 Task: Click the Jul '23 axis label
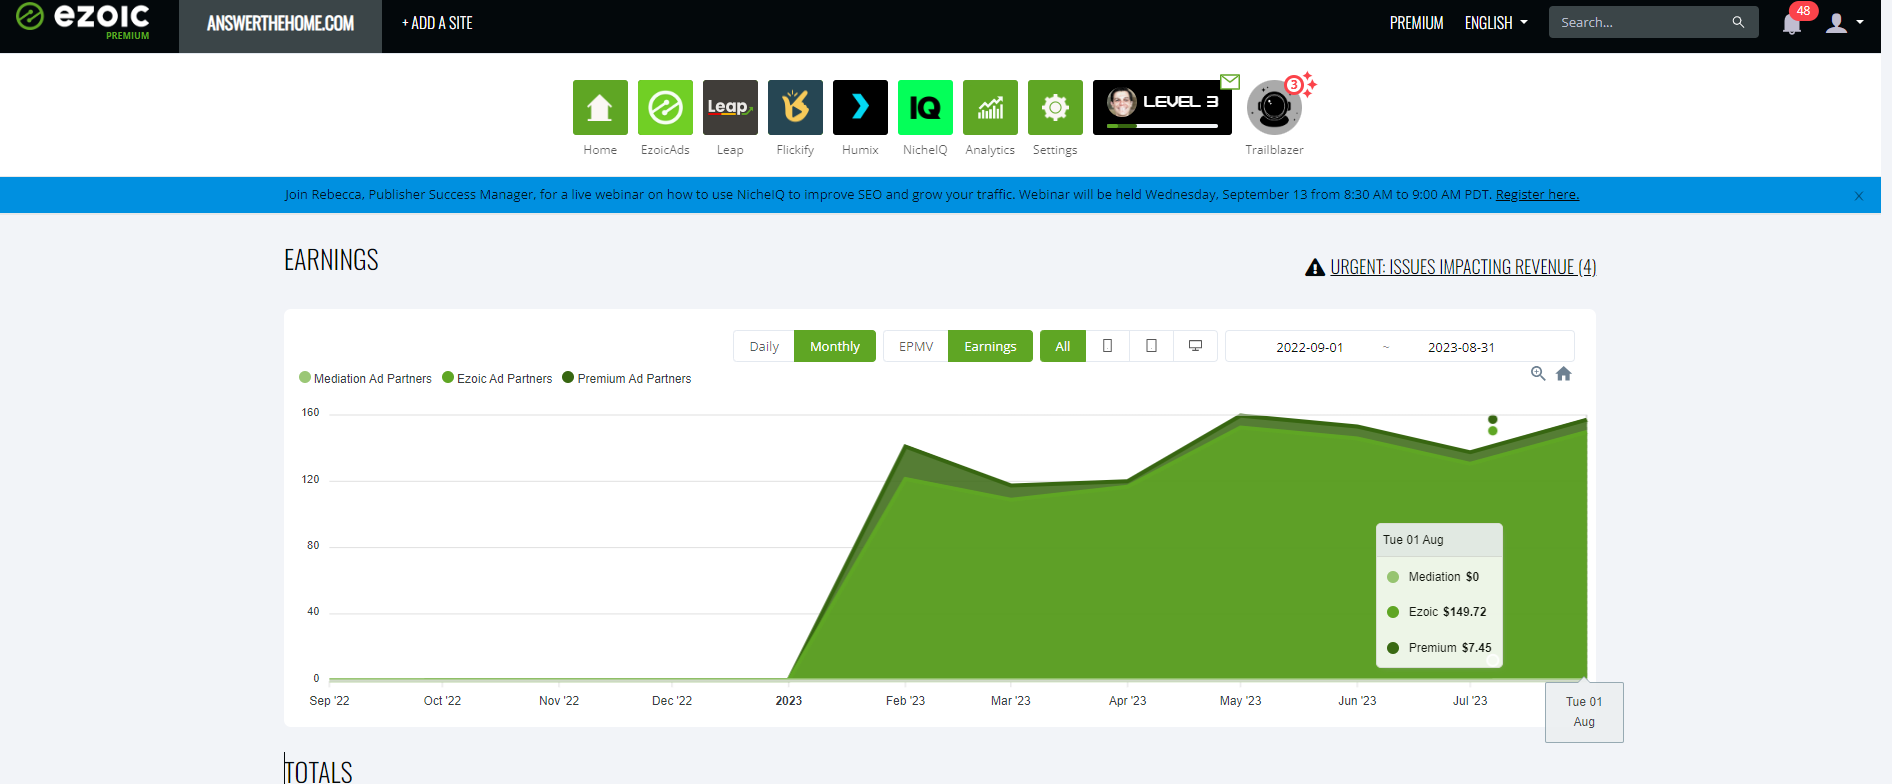(1470, 701)
